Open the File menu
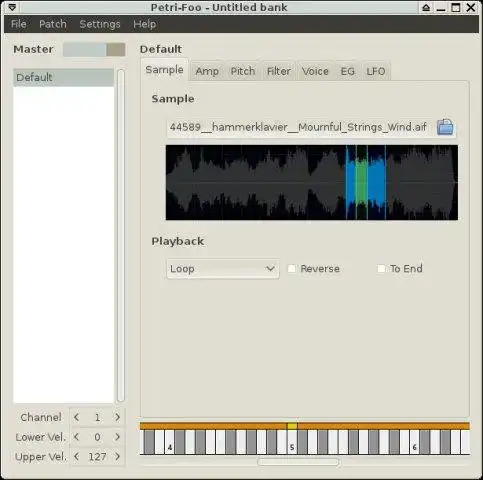483x480 pixels. pos(19,24)
